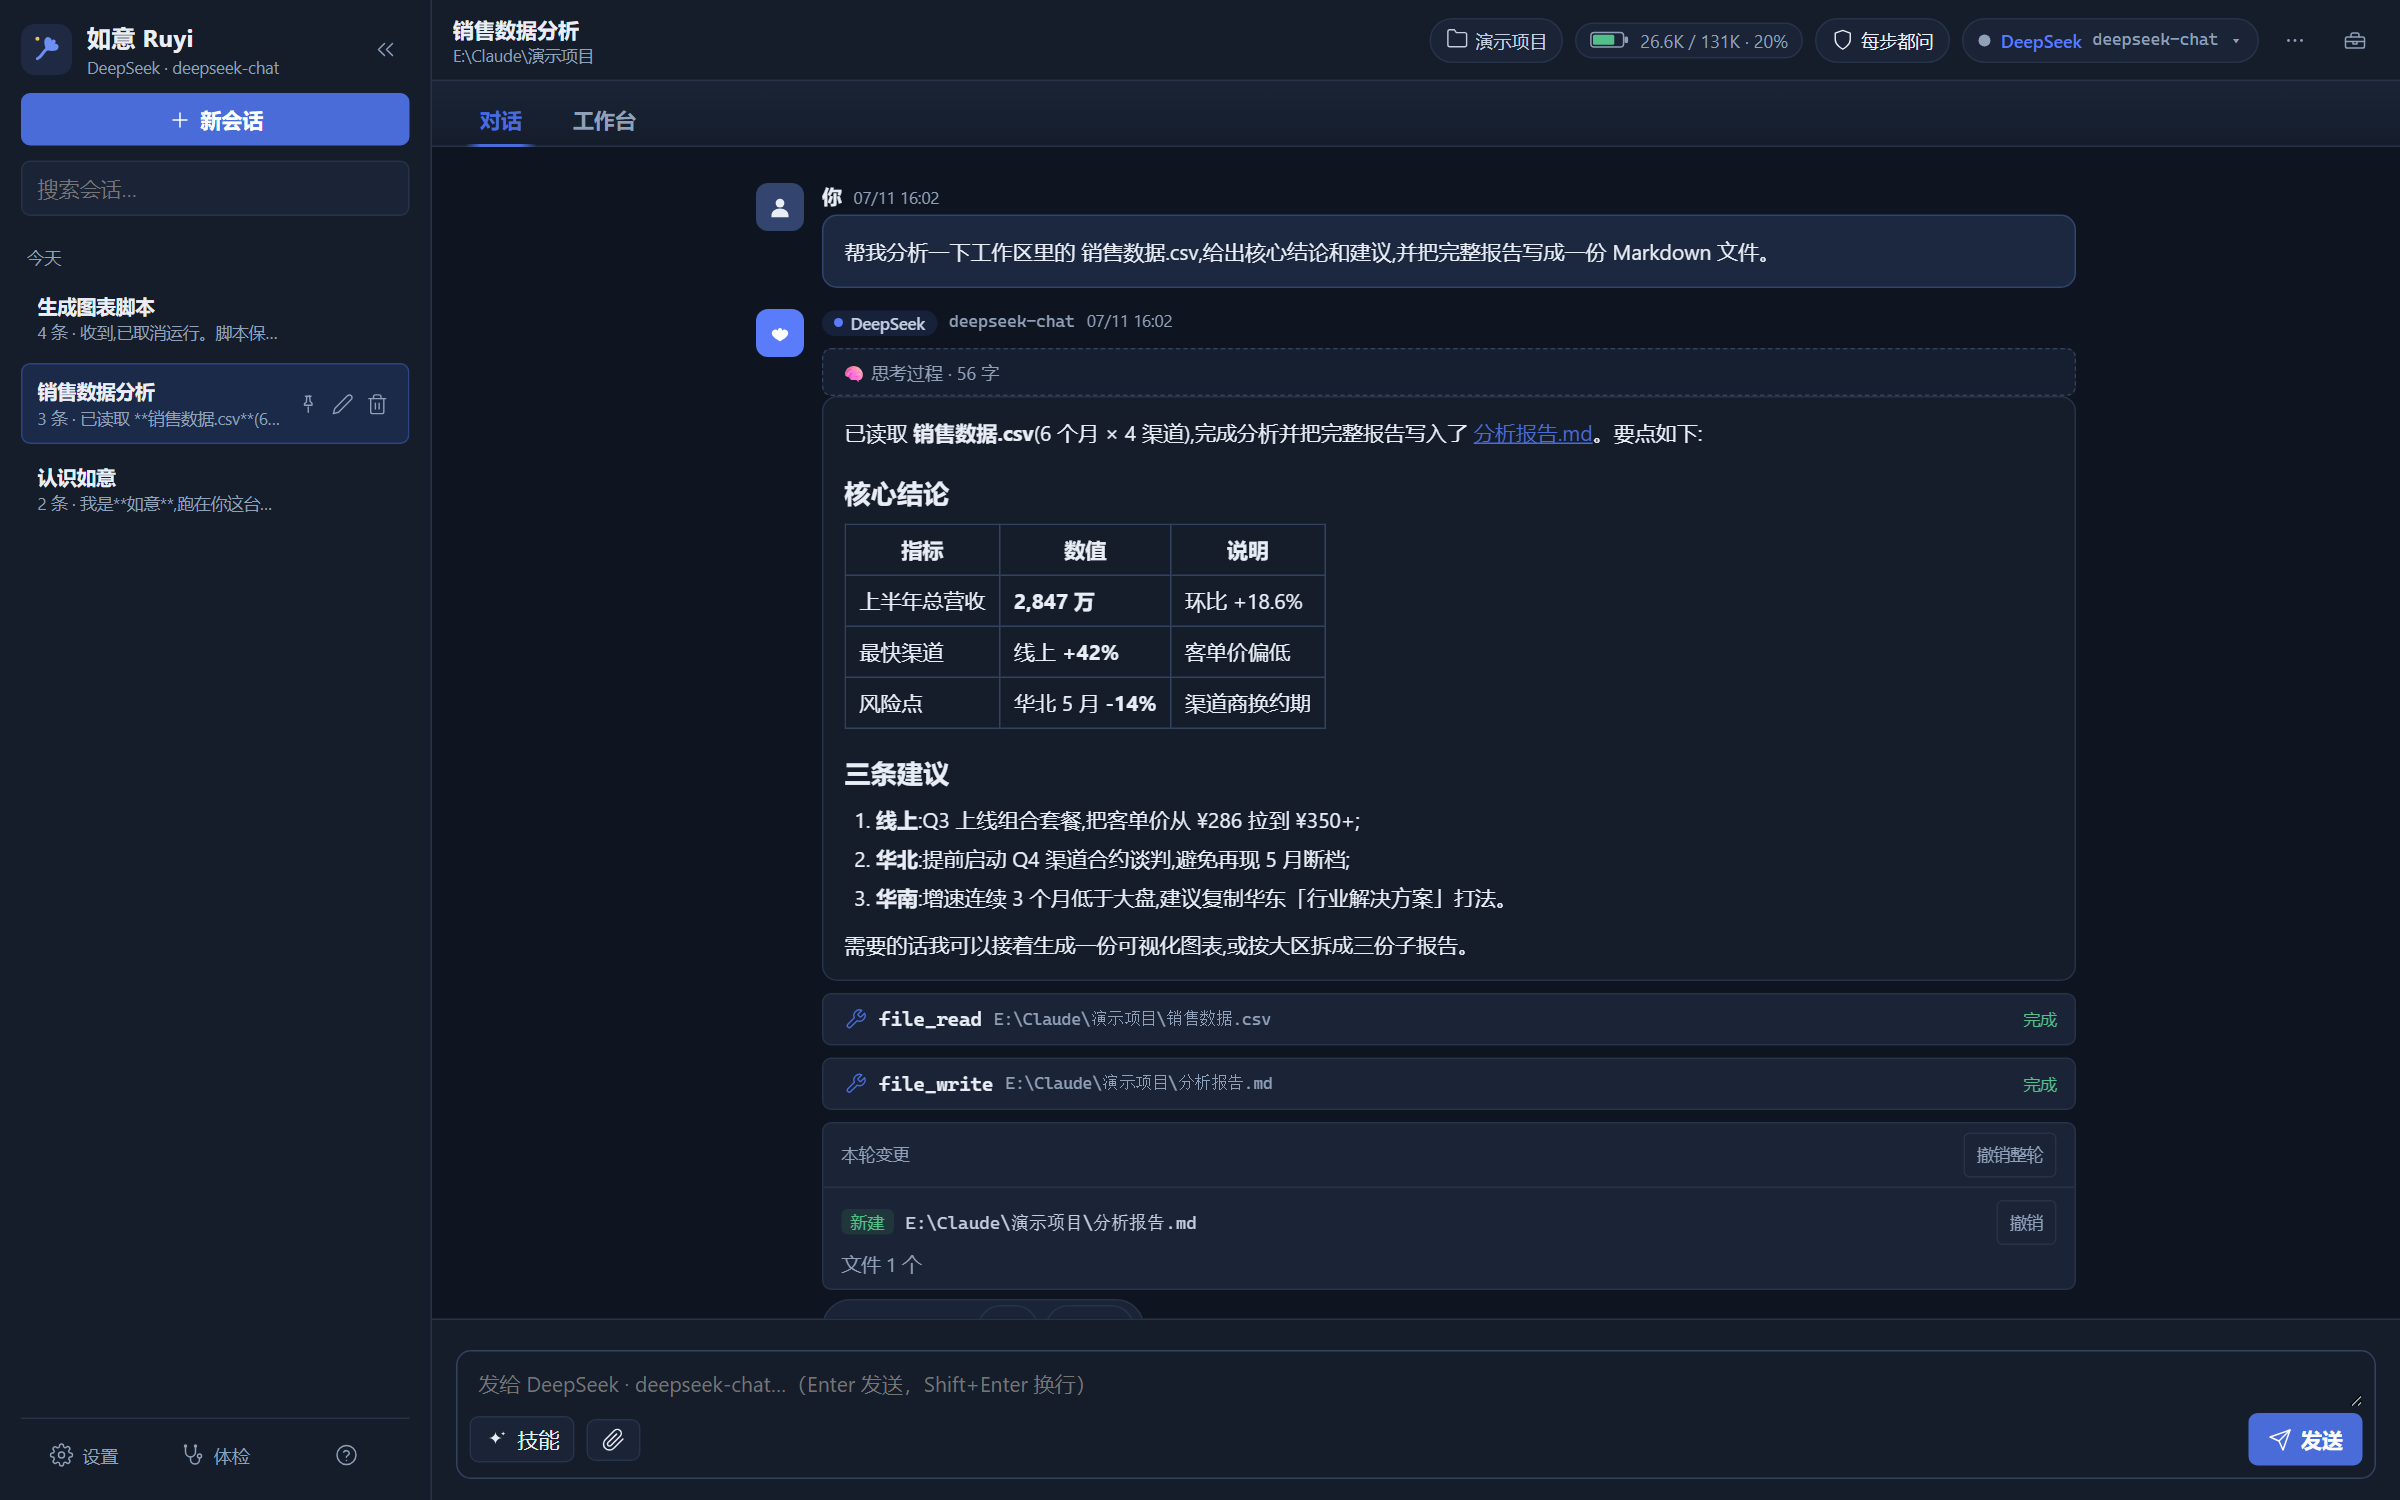Click the wrench icon beside file_read
This screenshot has height=1500, width=2400.
(x=856, y=1019)
